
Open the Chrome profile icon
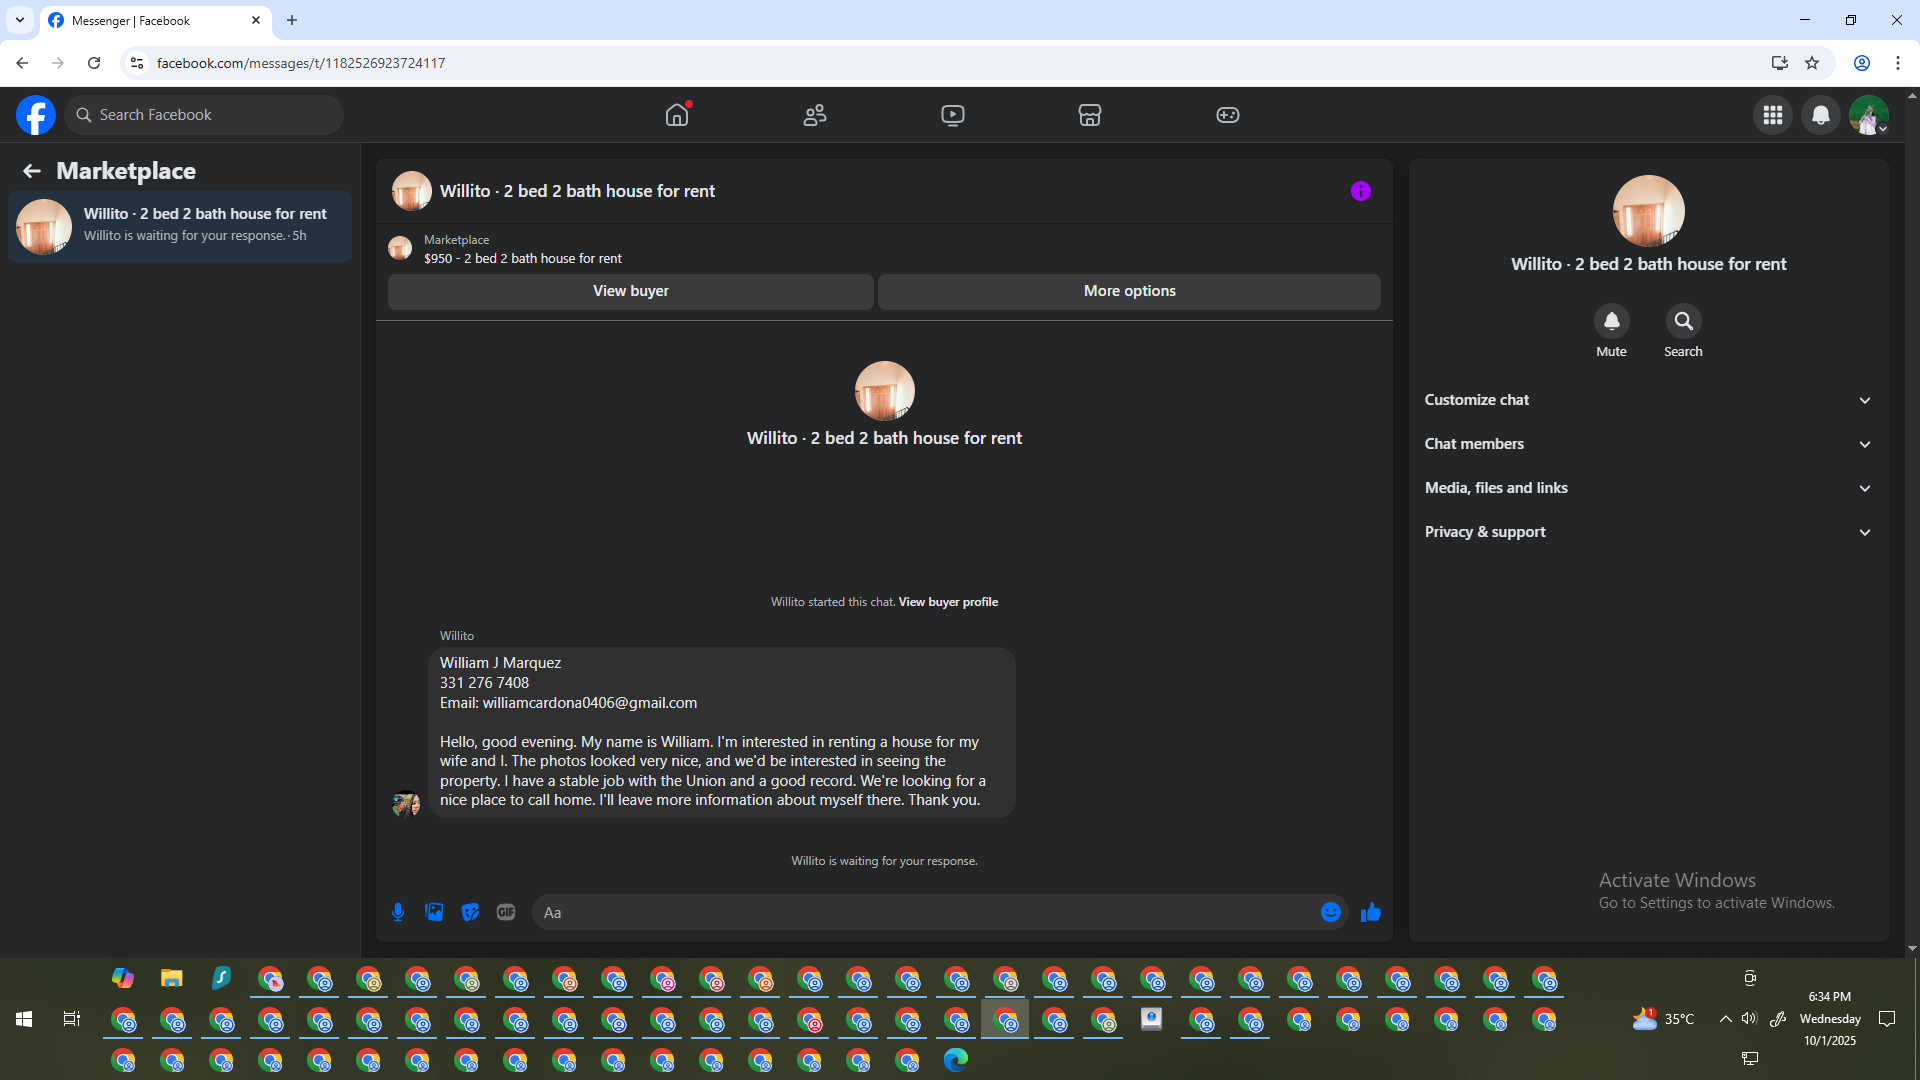point(1862,63)
